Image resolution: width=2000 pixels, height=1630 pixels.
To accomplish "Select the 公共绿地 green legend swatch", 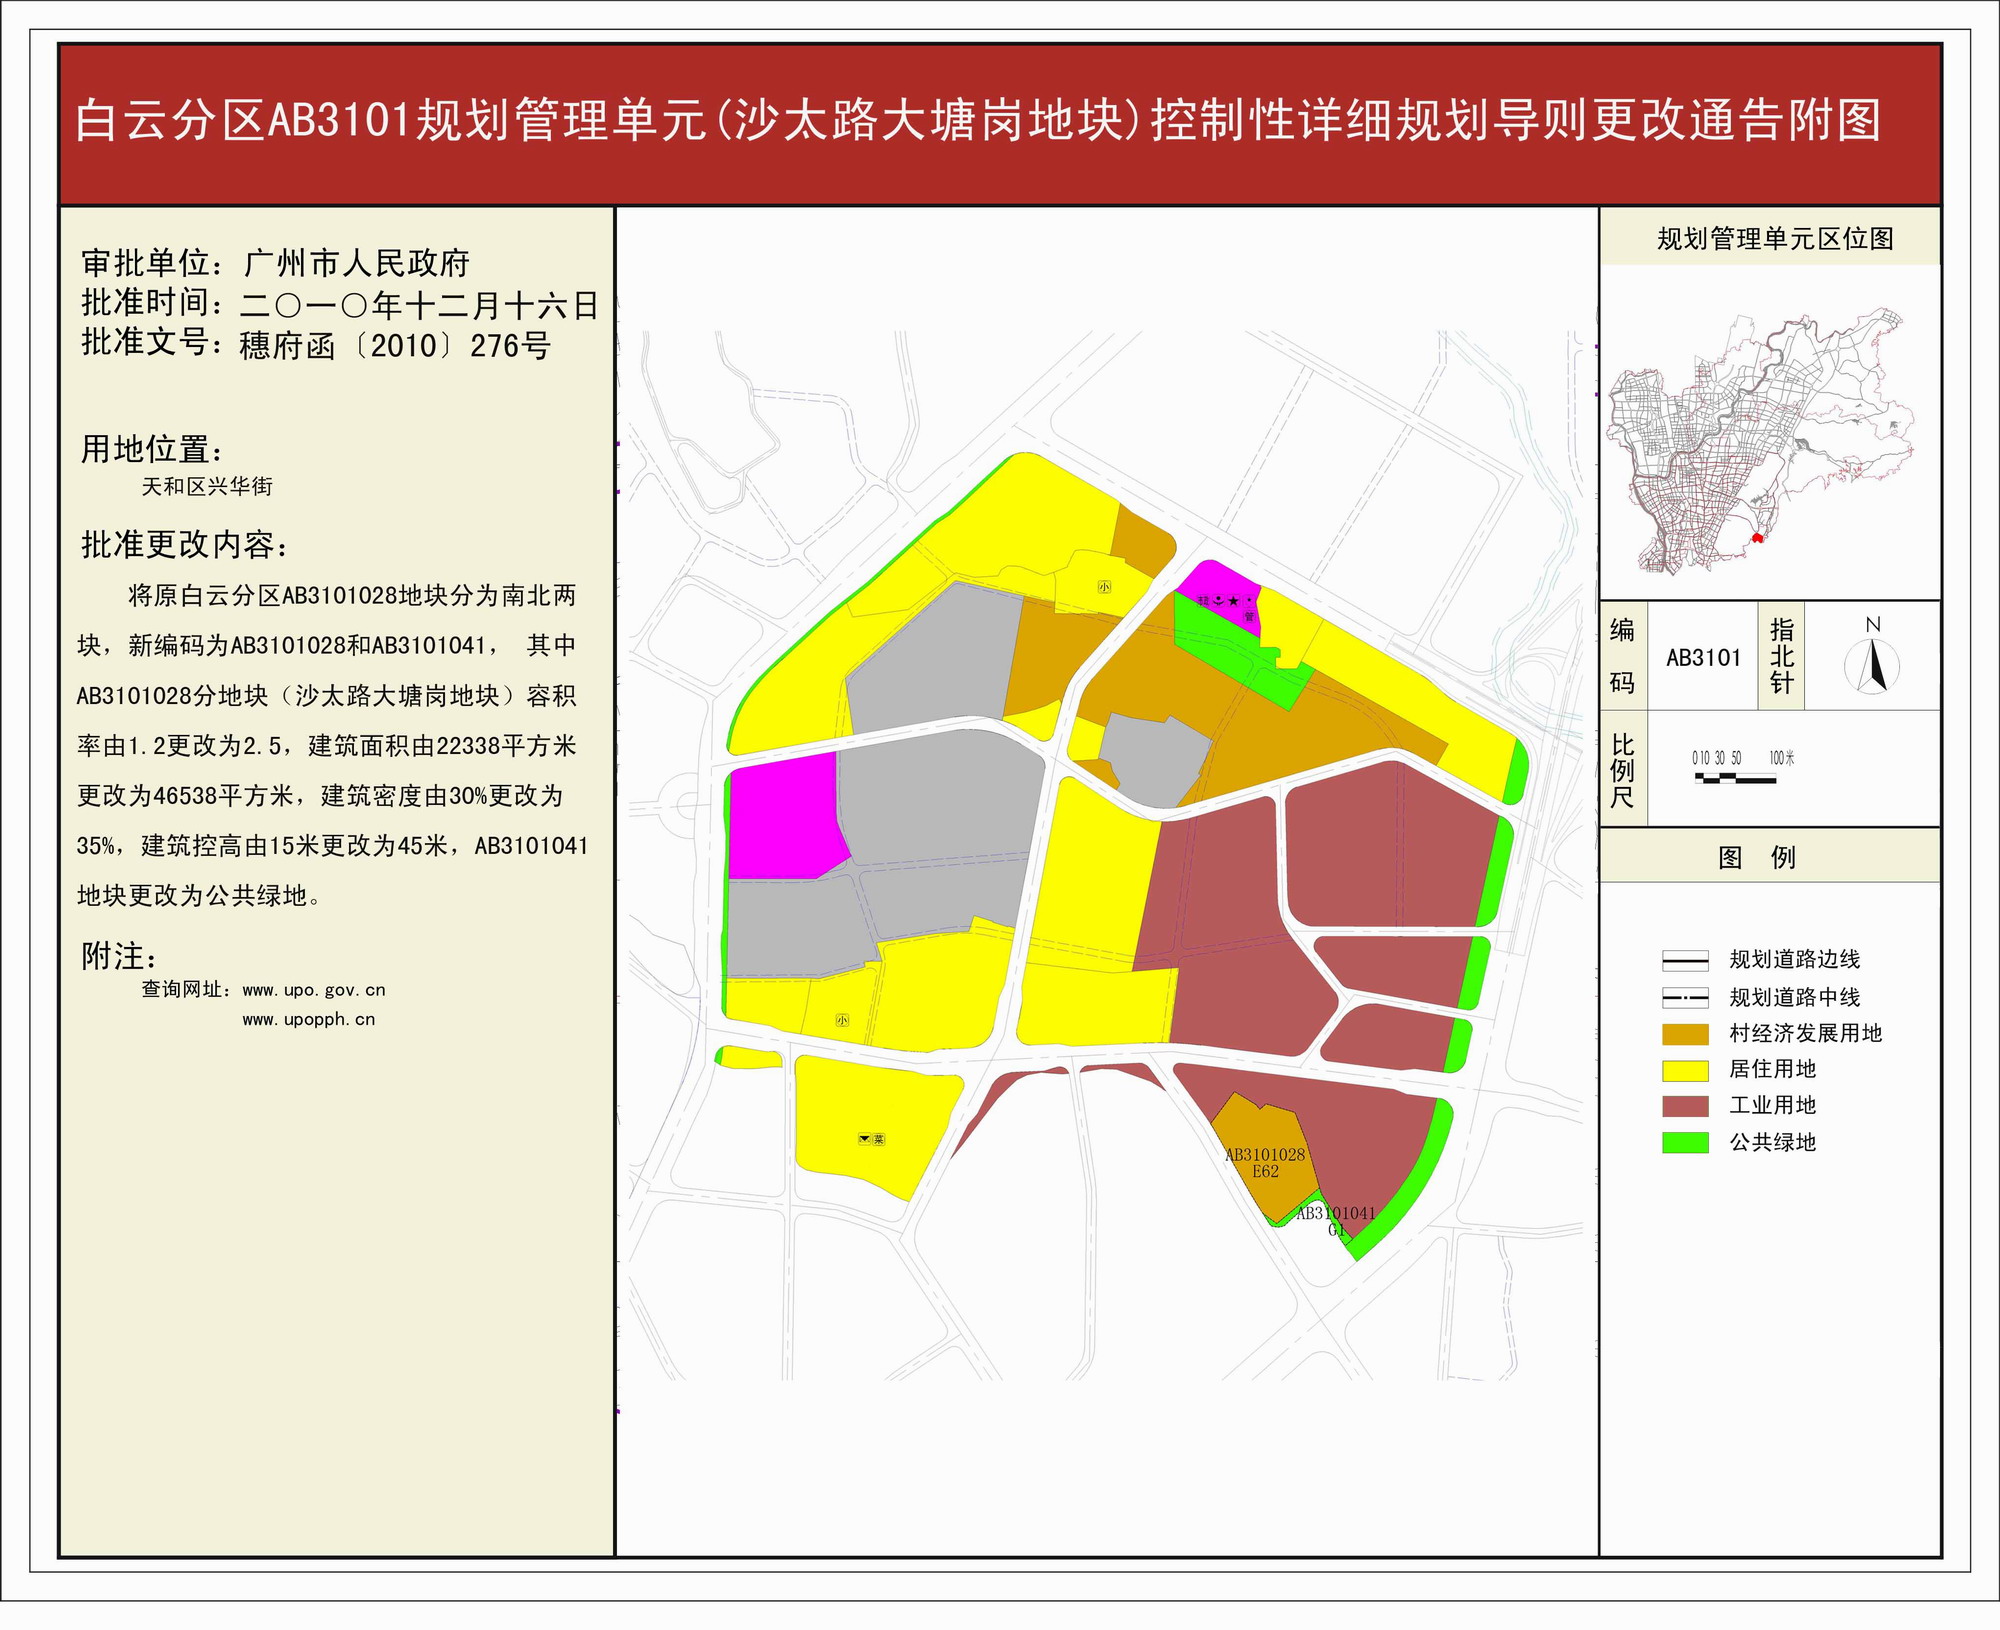I will tap(1685, 1143).
